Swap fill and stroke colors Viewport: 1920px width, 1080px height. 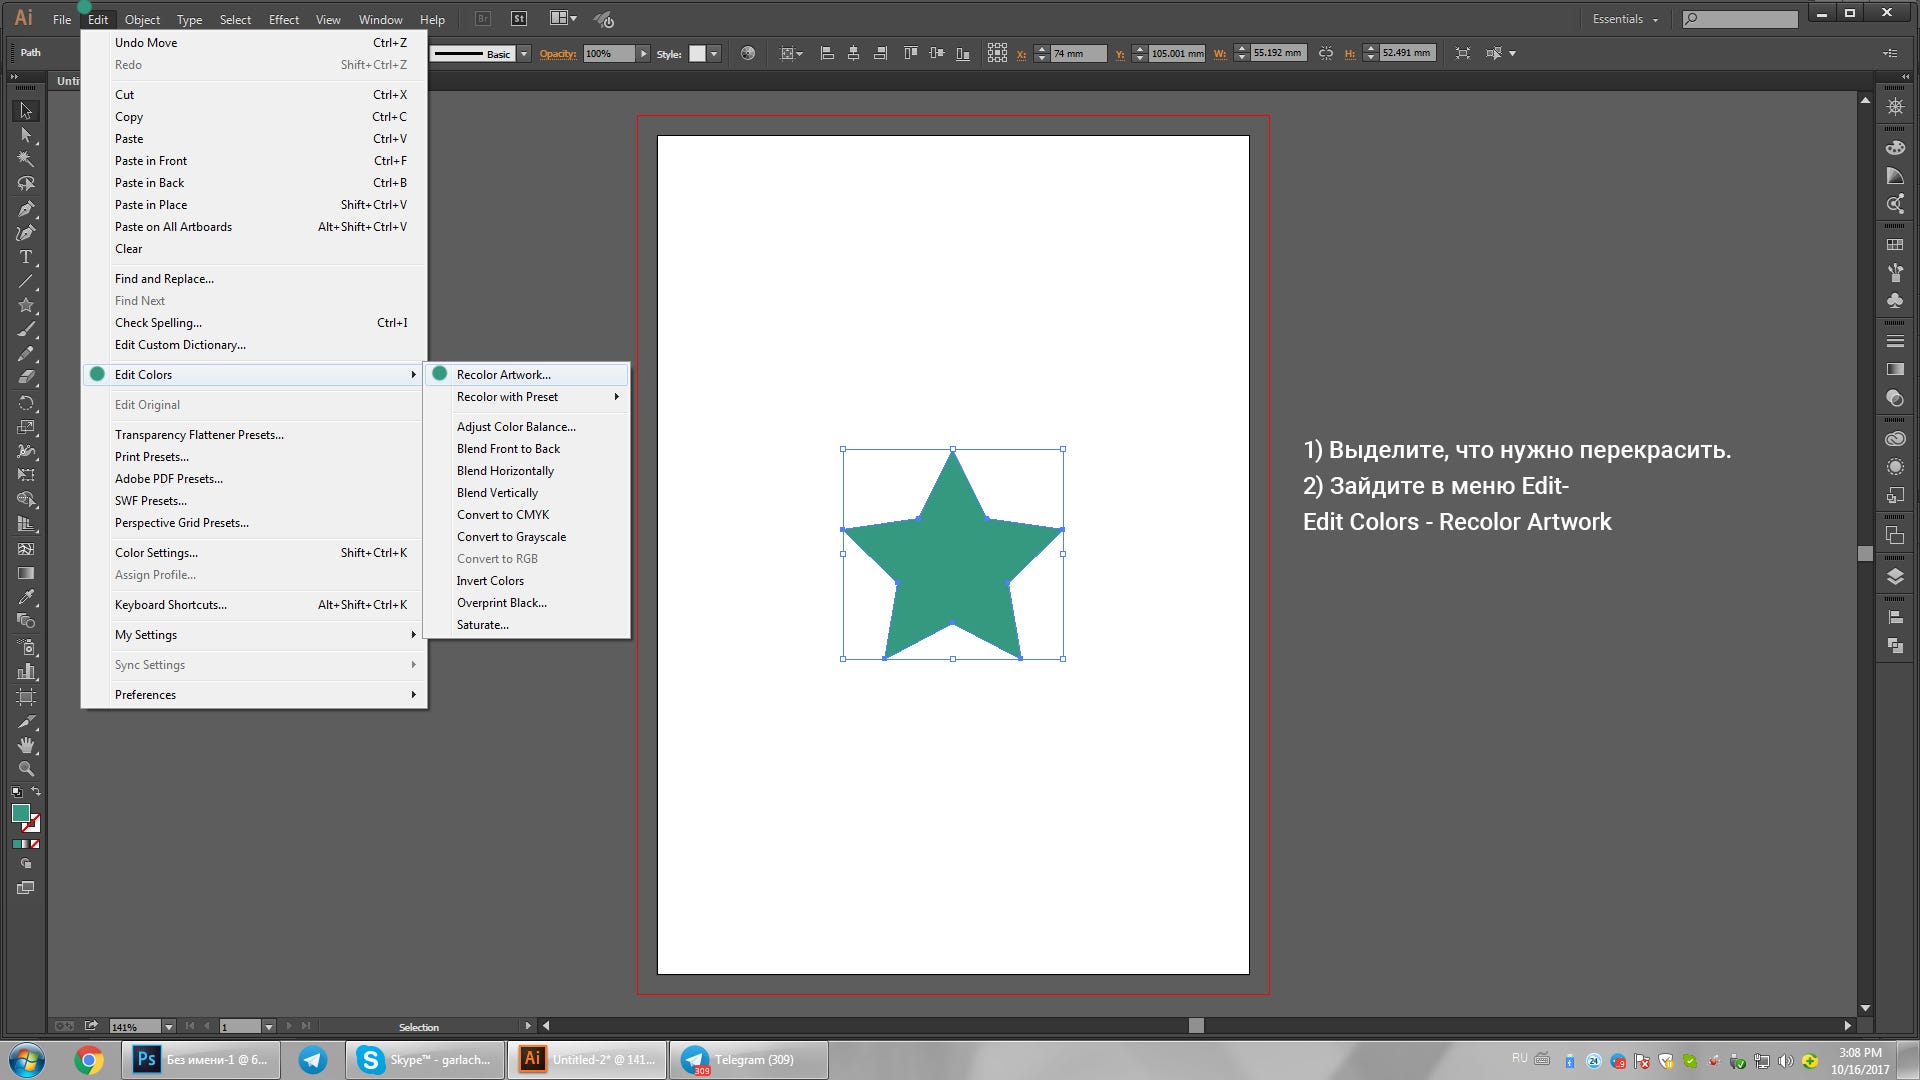pyautogui.click(x=36, y=791)
